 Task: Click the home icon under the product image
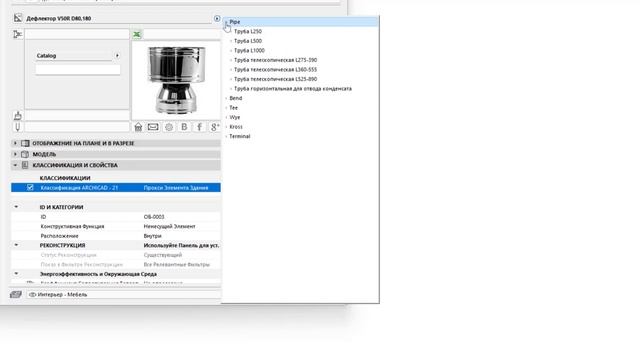[x=138, y=127]
